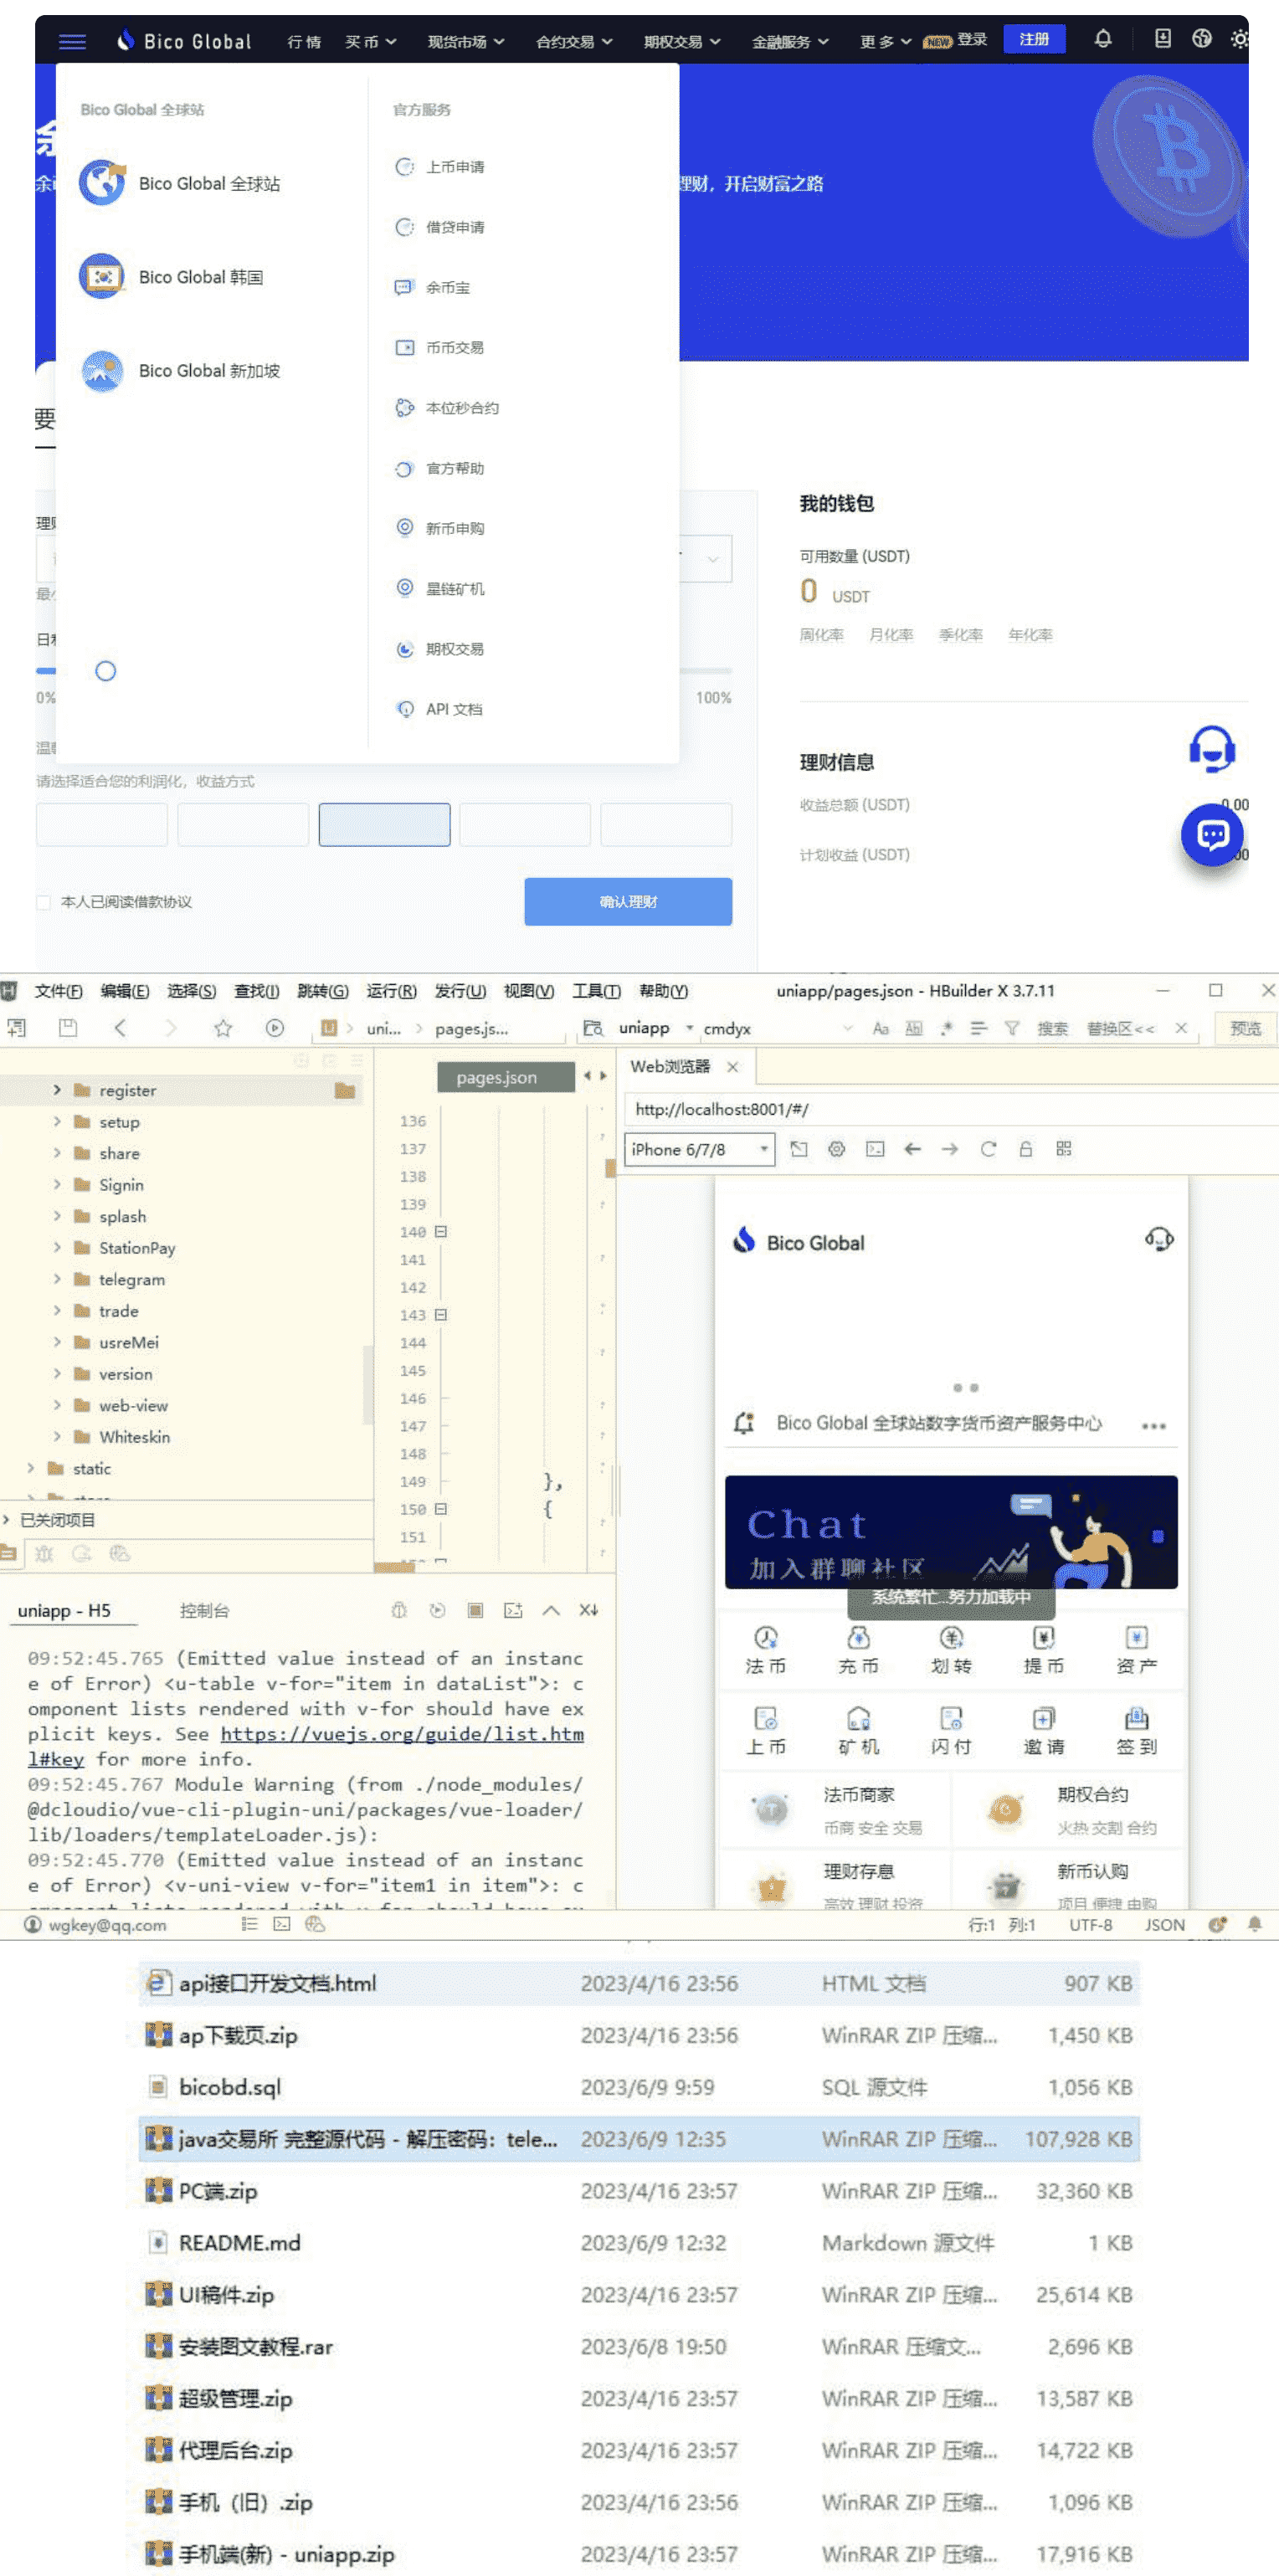Screen dimensions: 1279x2576
Task: Click the clear-log X icon in console toolbar
Action: tap(588, 1610)
